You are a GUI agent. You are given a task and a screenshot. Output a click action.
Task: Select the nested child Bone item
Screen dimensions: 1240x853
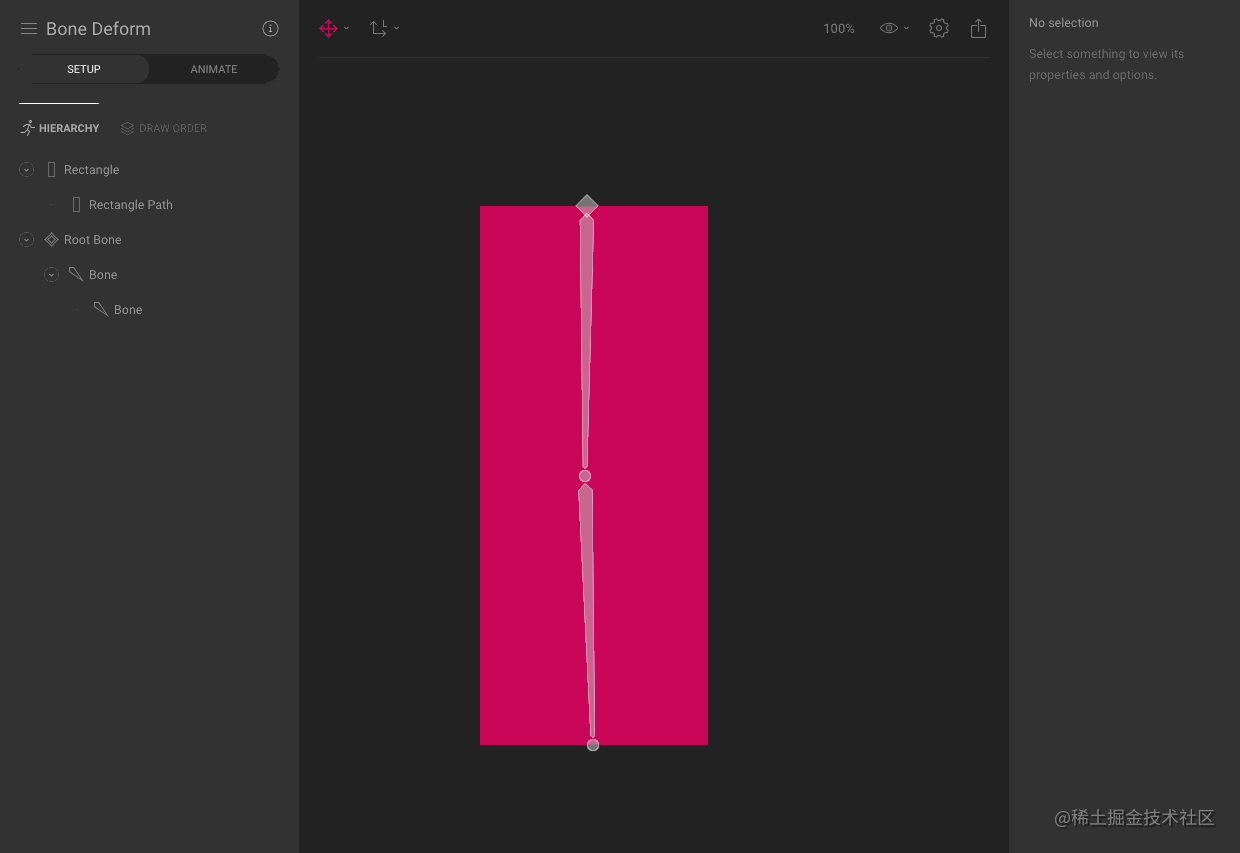coord(128,310)
